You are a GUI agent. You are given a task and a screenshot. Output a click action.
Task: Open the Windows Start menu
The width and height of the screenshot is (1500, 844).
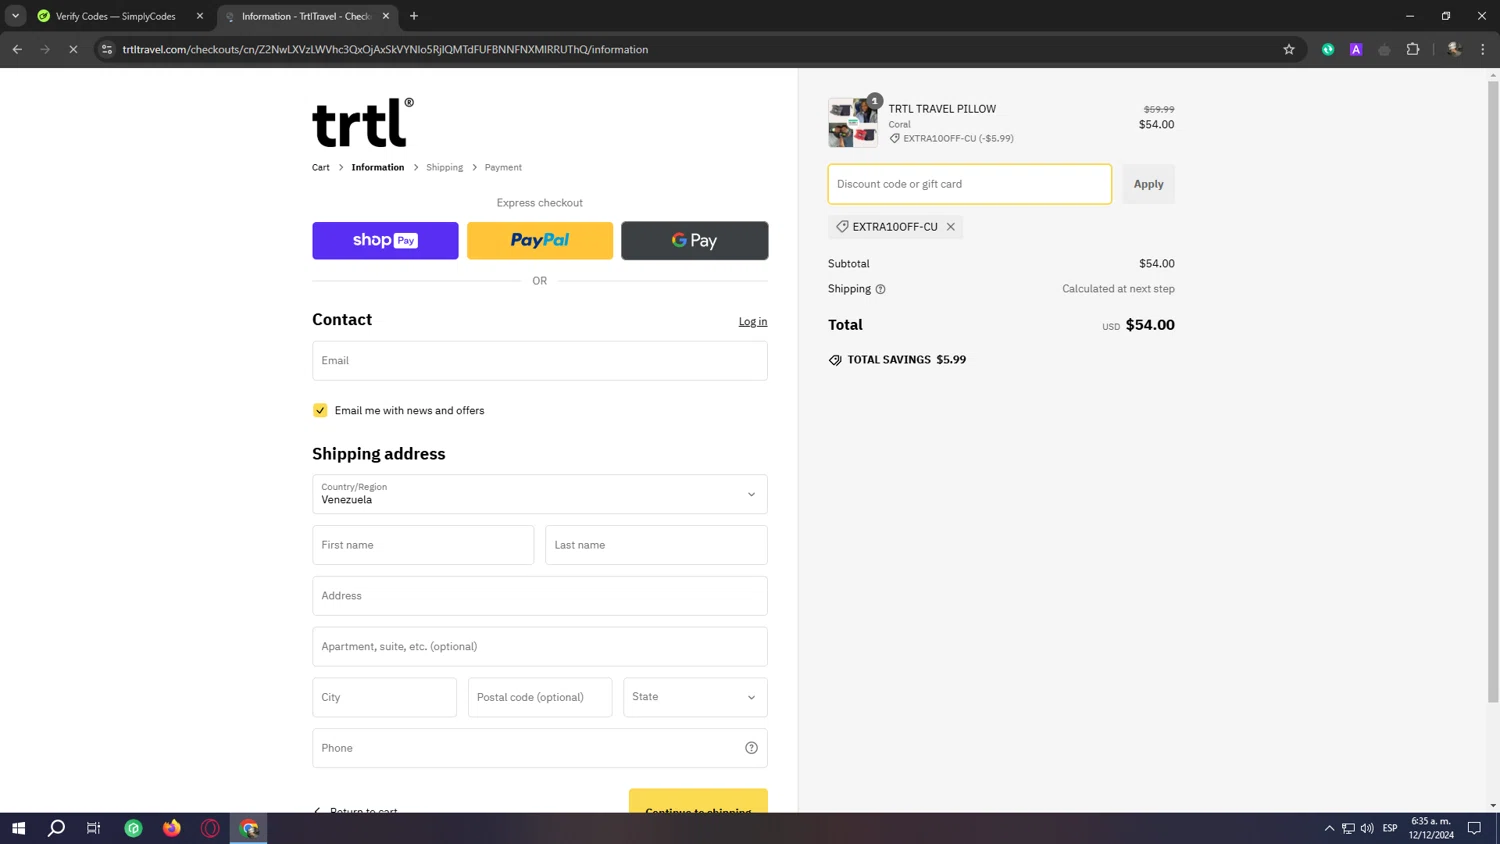pos(18,828)
